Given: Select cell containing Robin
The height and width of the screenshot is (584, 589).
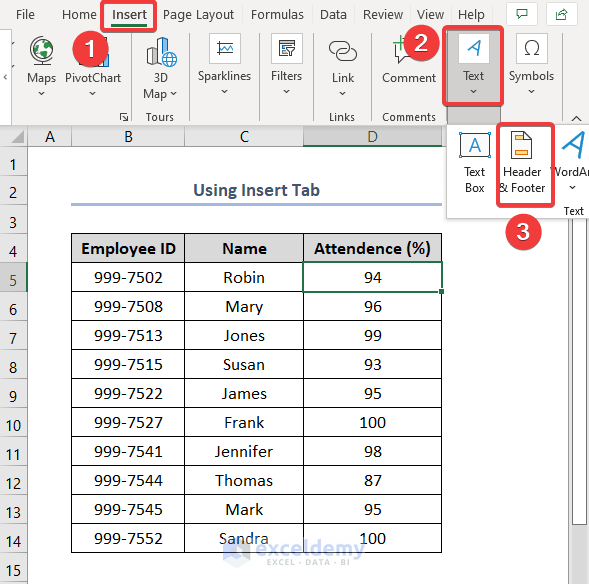Looking at the screenshot, I should (x=244, y=278).
